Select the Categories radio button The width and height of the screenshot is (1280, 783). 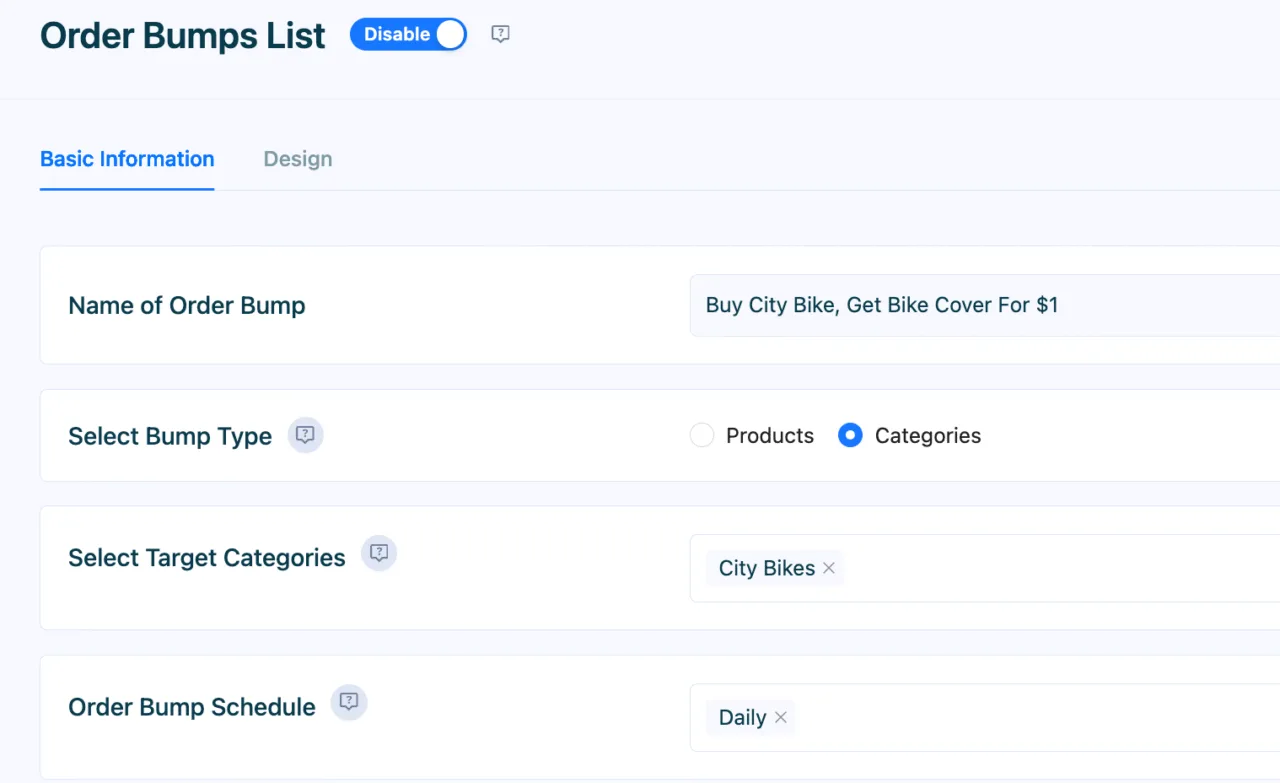(x=850, y=435)
